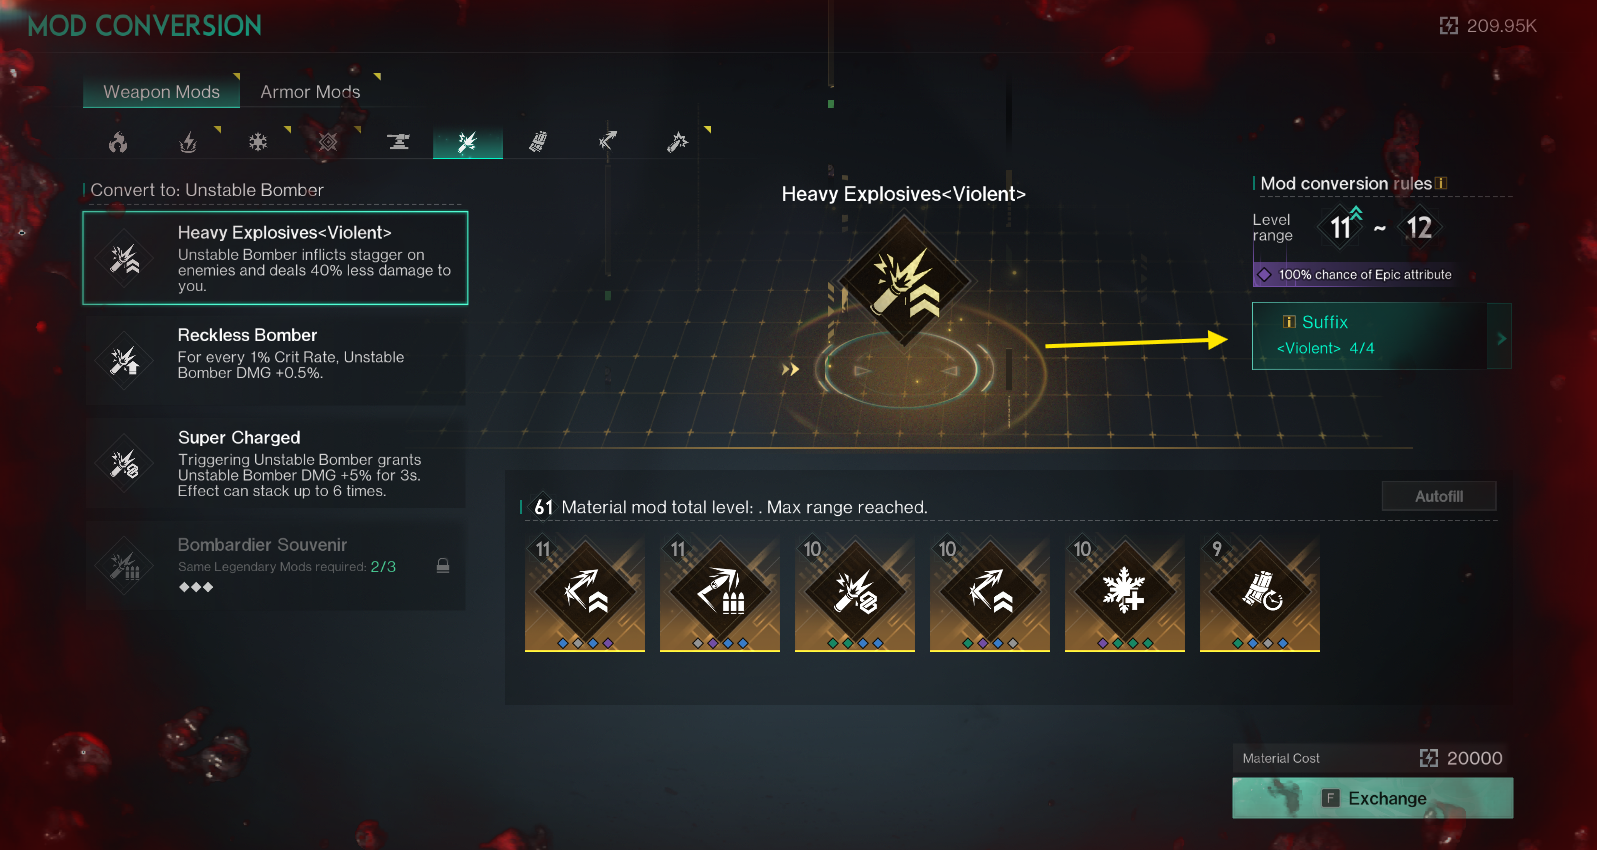
Task: Remove the level 9 material mod thumbnail
Action: (x=1260, y=594)
